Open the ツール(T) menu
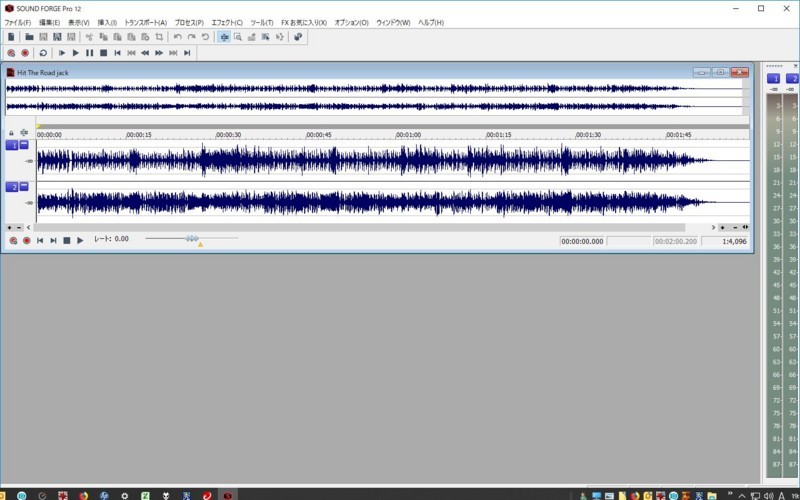Viewport: 800px width, 500px height. [262, 22]
